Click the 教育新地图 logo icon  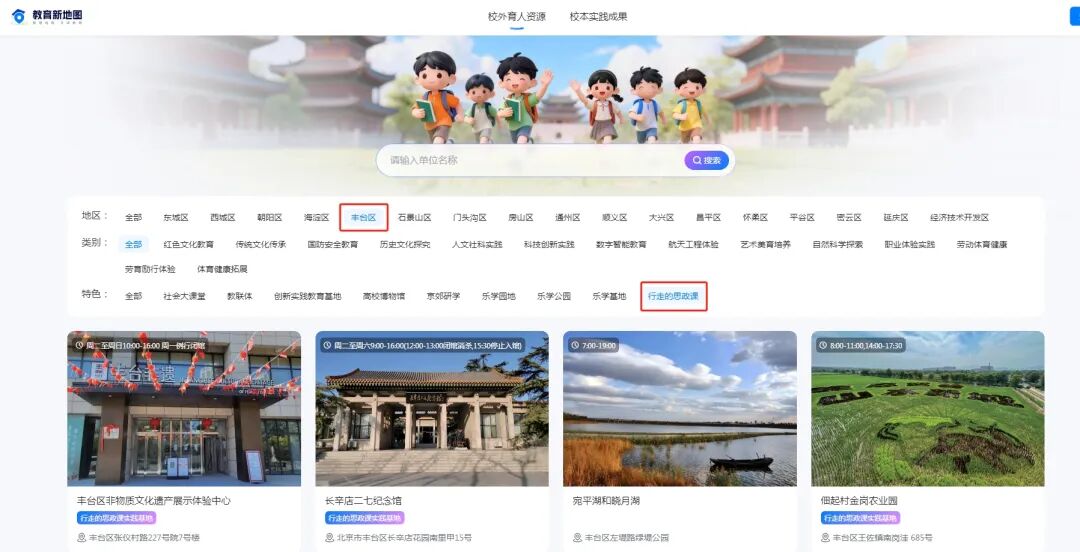click(x=18, y=17)
